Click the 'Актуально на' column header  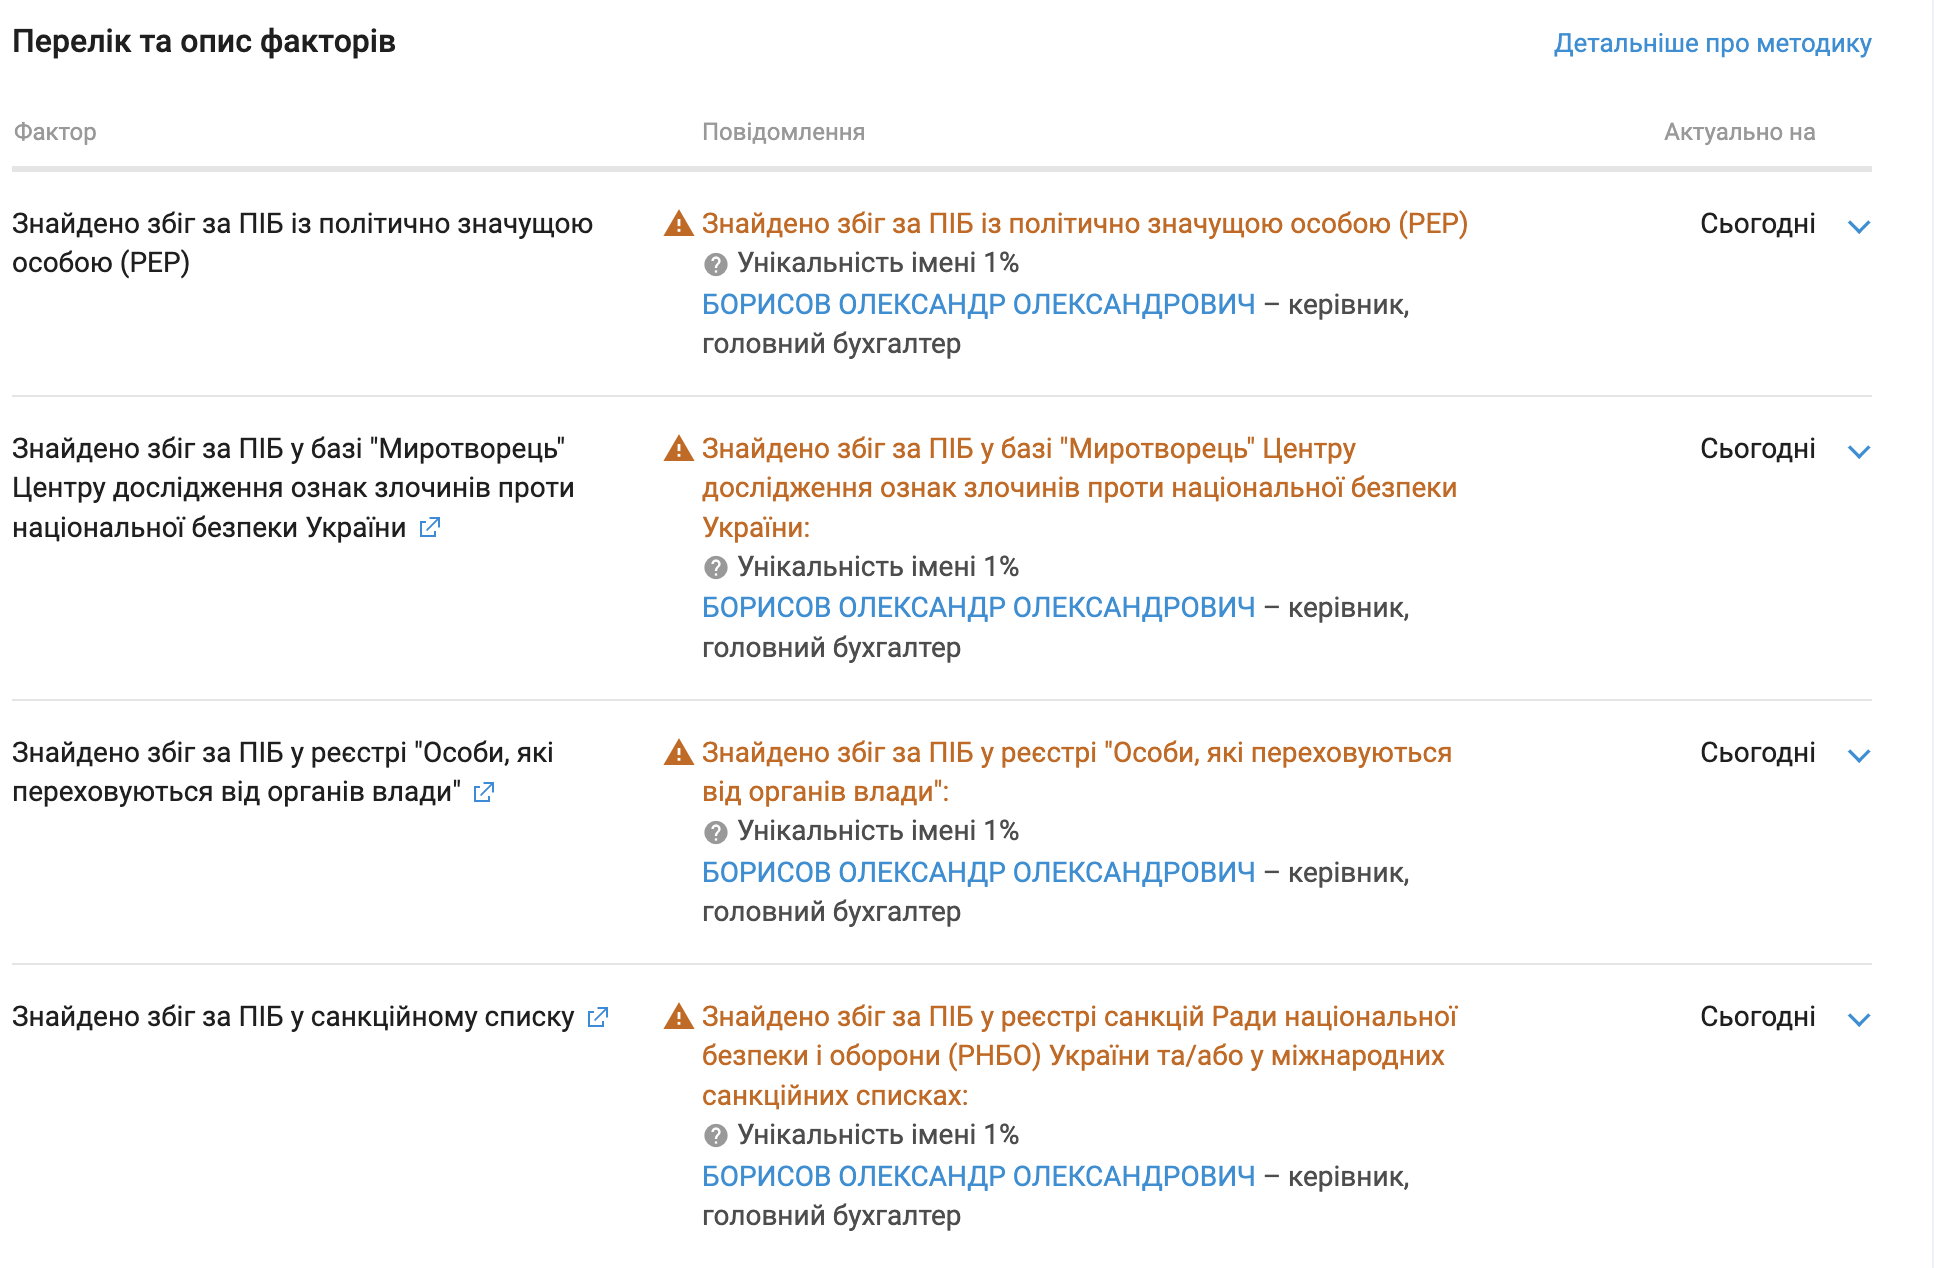tap(1739, 132)
